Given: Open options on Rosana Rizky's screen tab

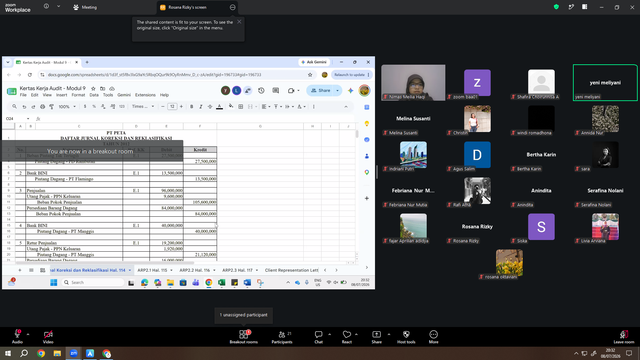Looking at the screenshot, I should [232, 7].
